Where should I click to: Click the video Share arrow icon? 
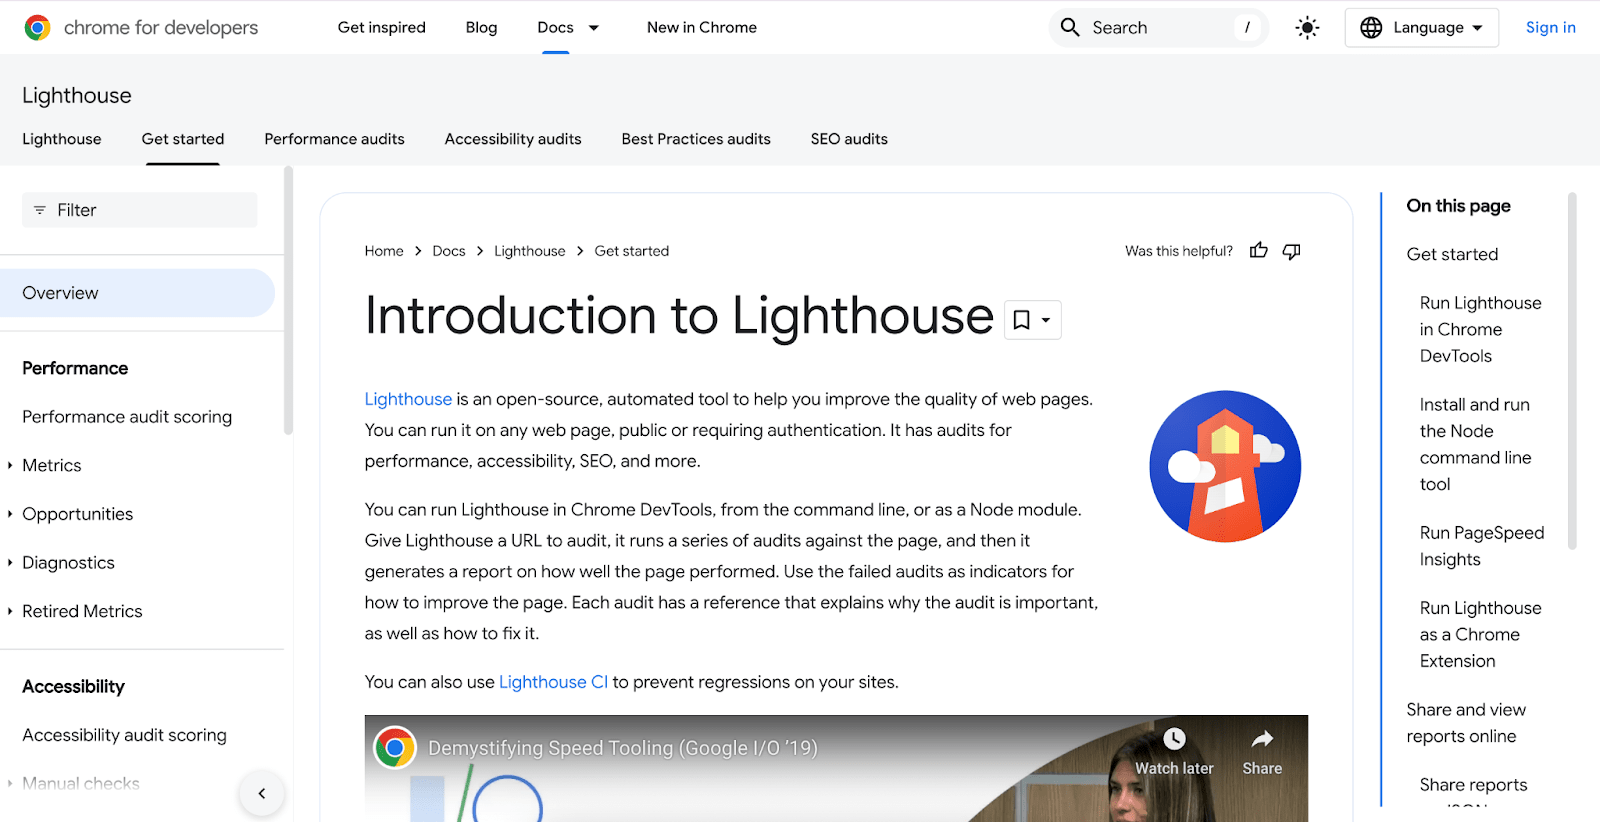click(x=1262, y=739)
